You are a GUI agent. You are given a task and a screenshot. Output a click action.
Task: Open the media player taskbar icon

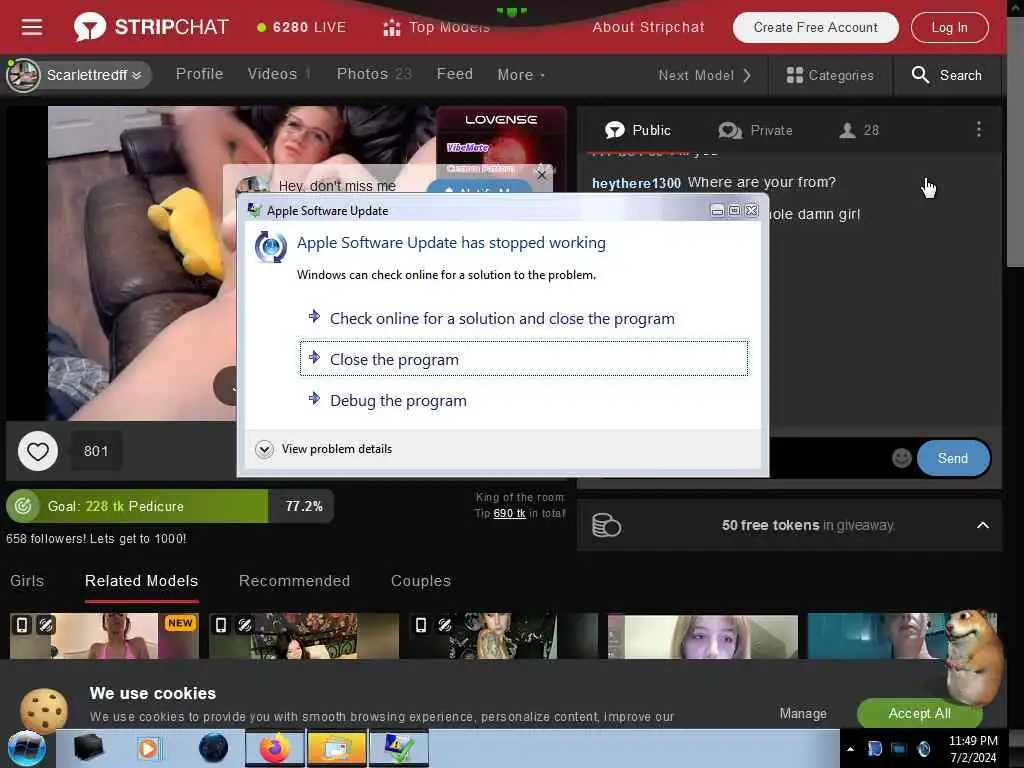(x=149, y=748)
